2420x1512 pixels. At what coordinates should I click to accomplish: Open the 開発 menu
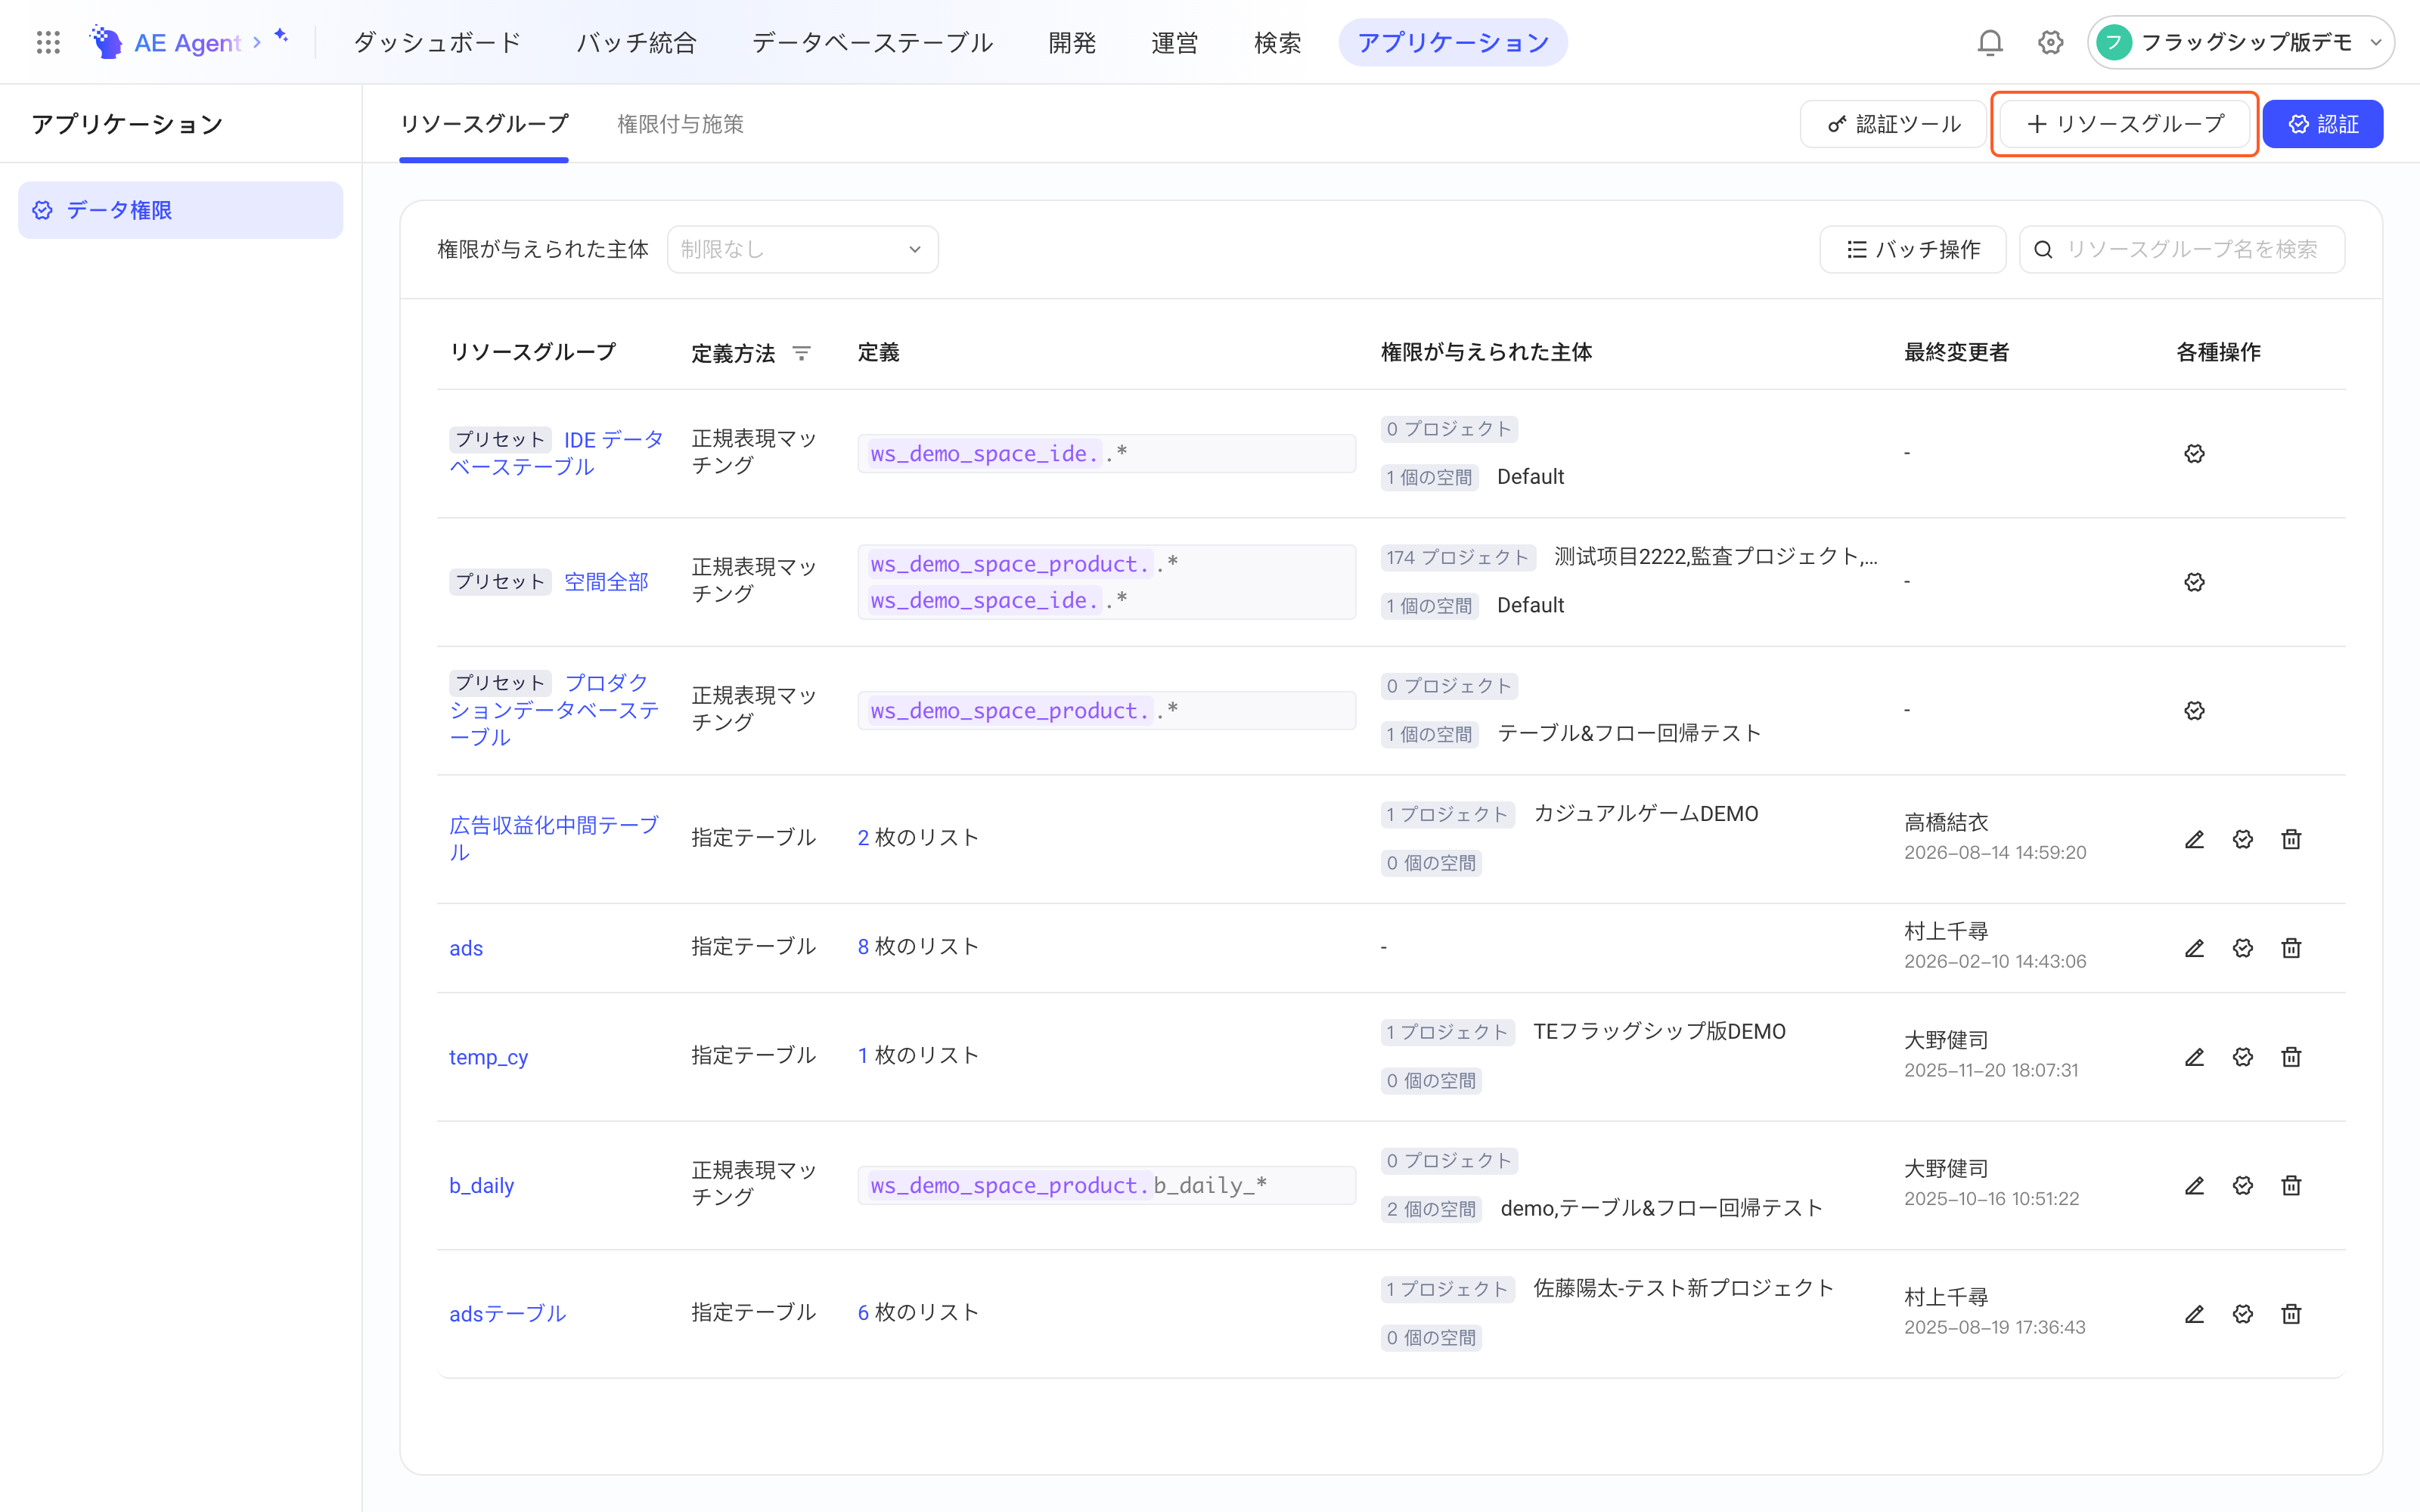click(1072, 42)
